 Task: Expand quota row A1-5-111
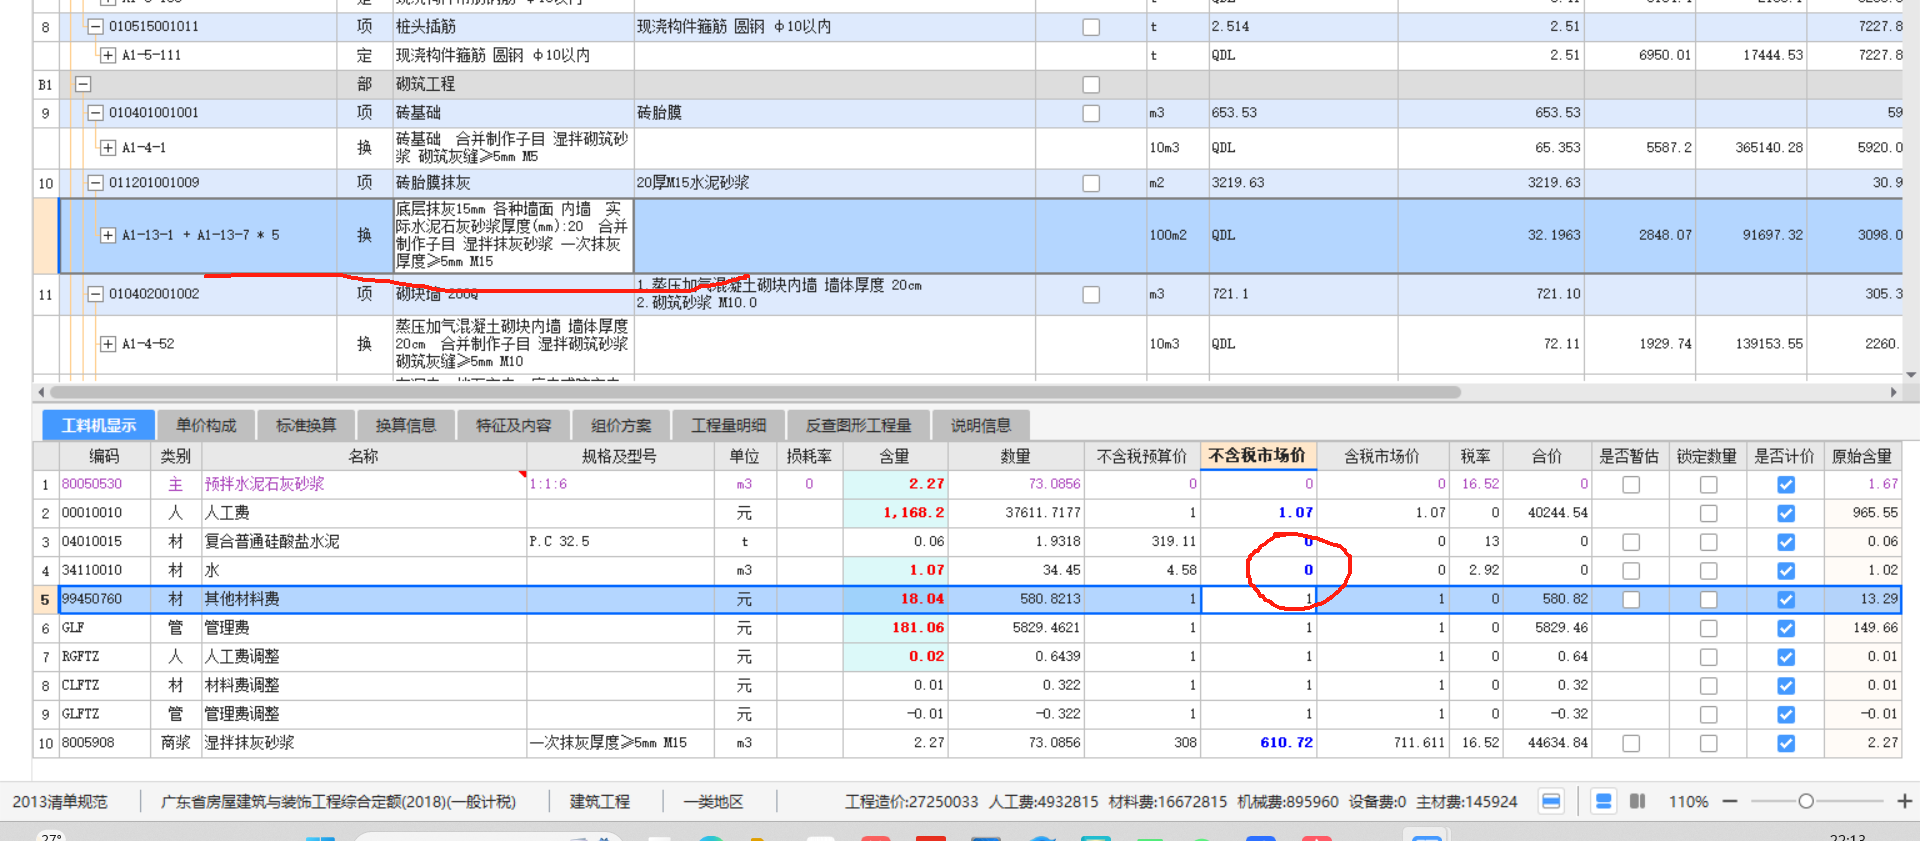(x=108, y=56)
